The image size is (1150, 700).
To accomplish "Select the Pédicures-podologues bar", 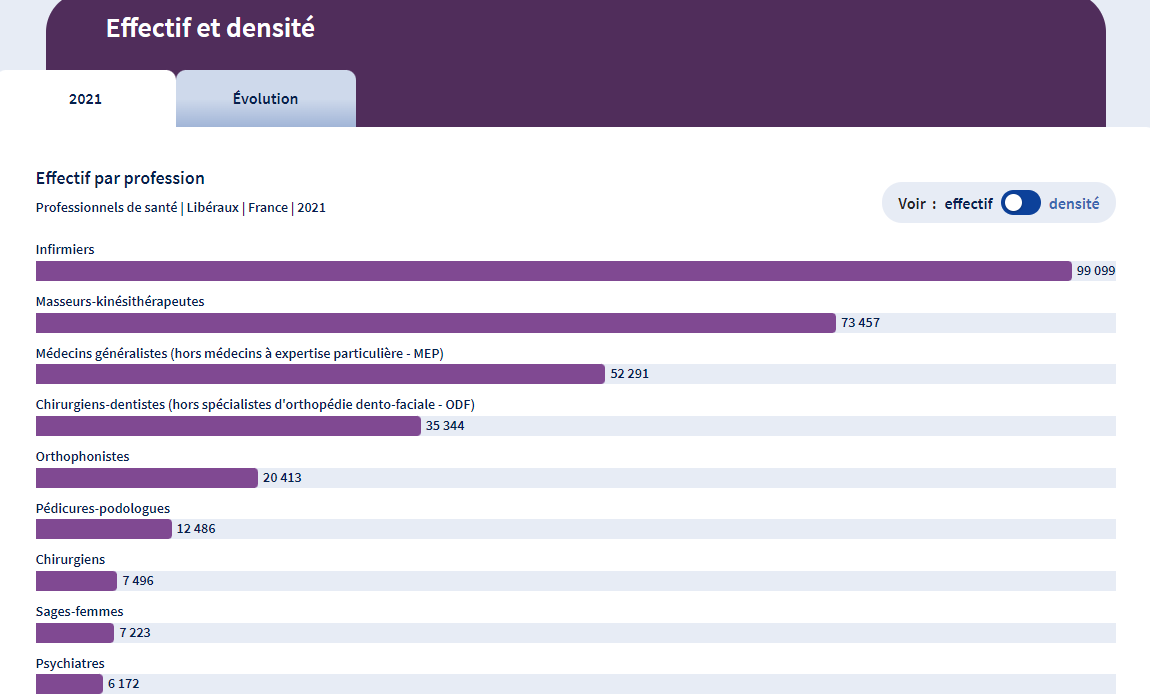I will [x=103, y=529].
